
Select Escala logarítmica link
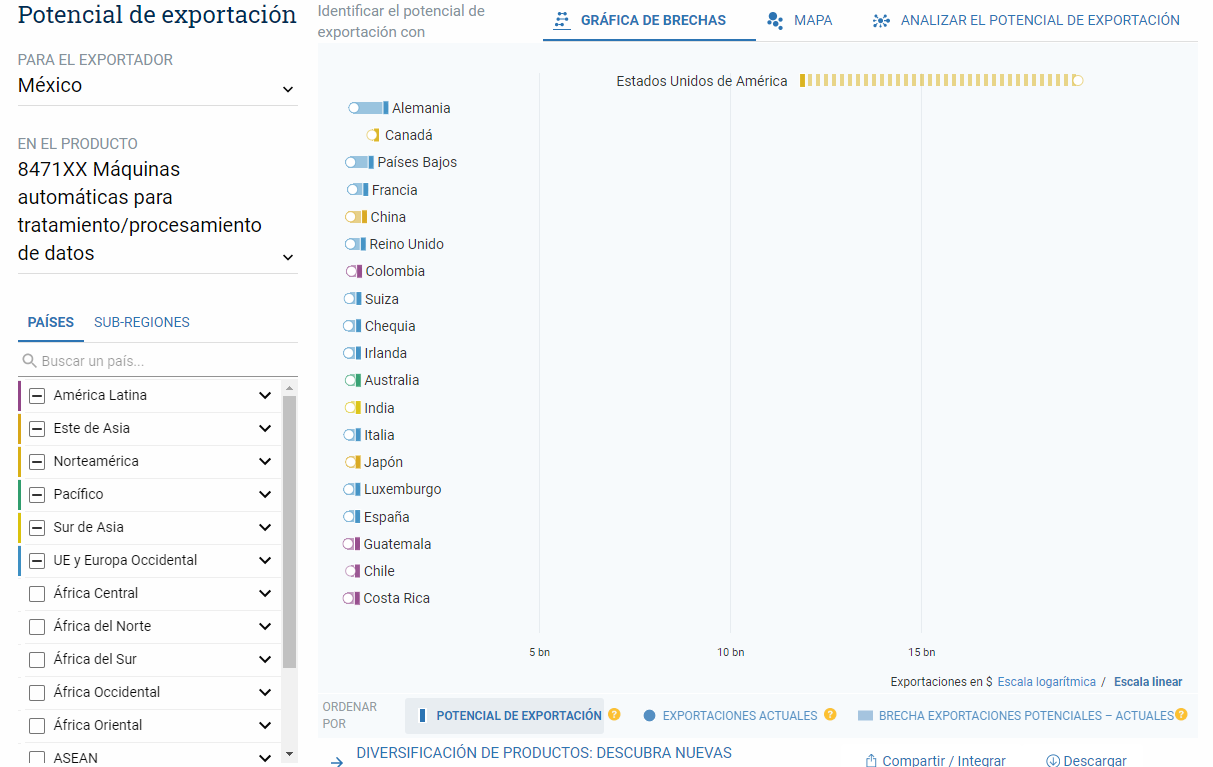(x=1046, y=682)
